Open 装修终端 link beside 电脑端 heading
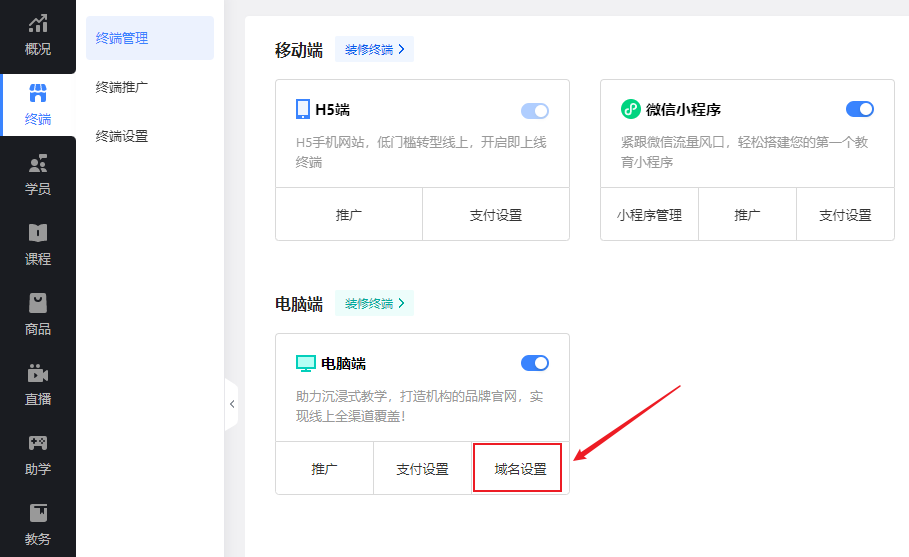The image size is (909, 557). point(374,303)
